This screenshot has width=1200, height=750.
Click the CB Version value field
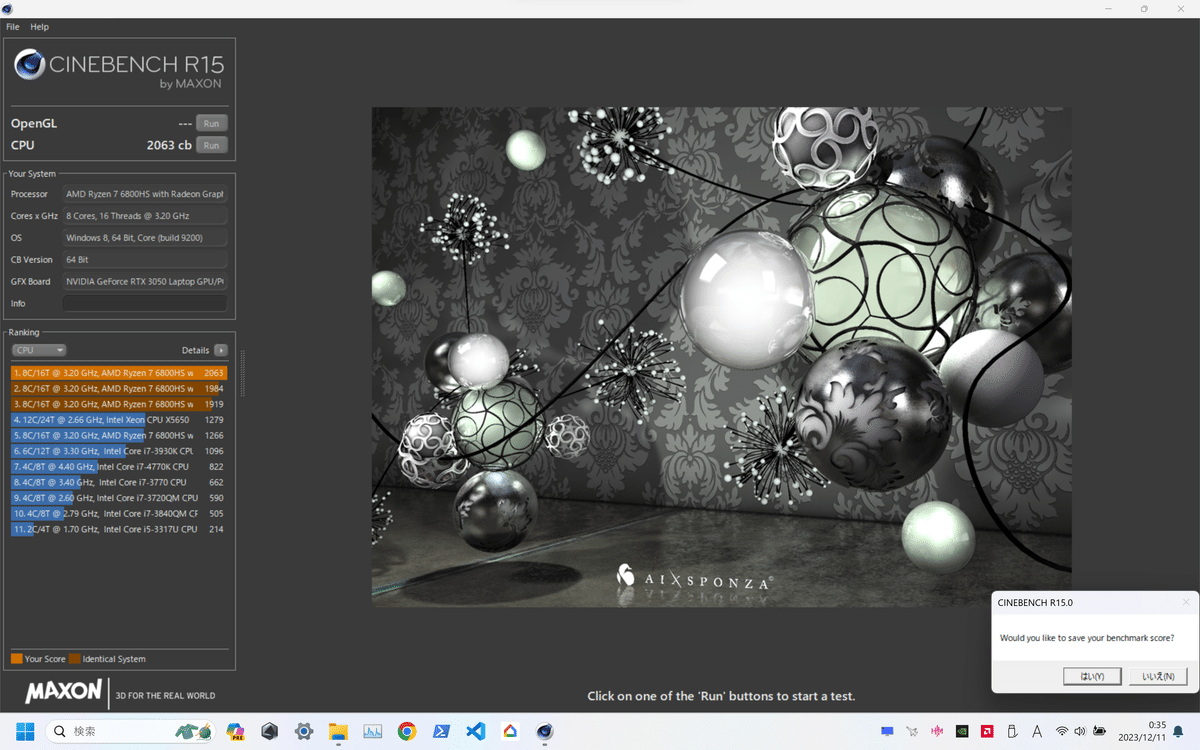tap(145, 260)
